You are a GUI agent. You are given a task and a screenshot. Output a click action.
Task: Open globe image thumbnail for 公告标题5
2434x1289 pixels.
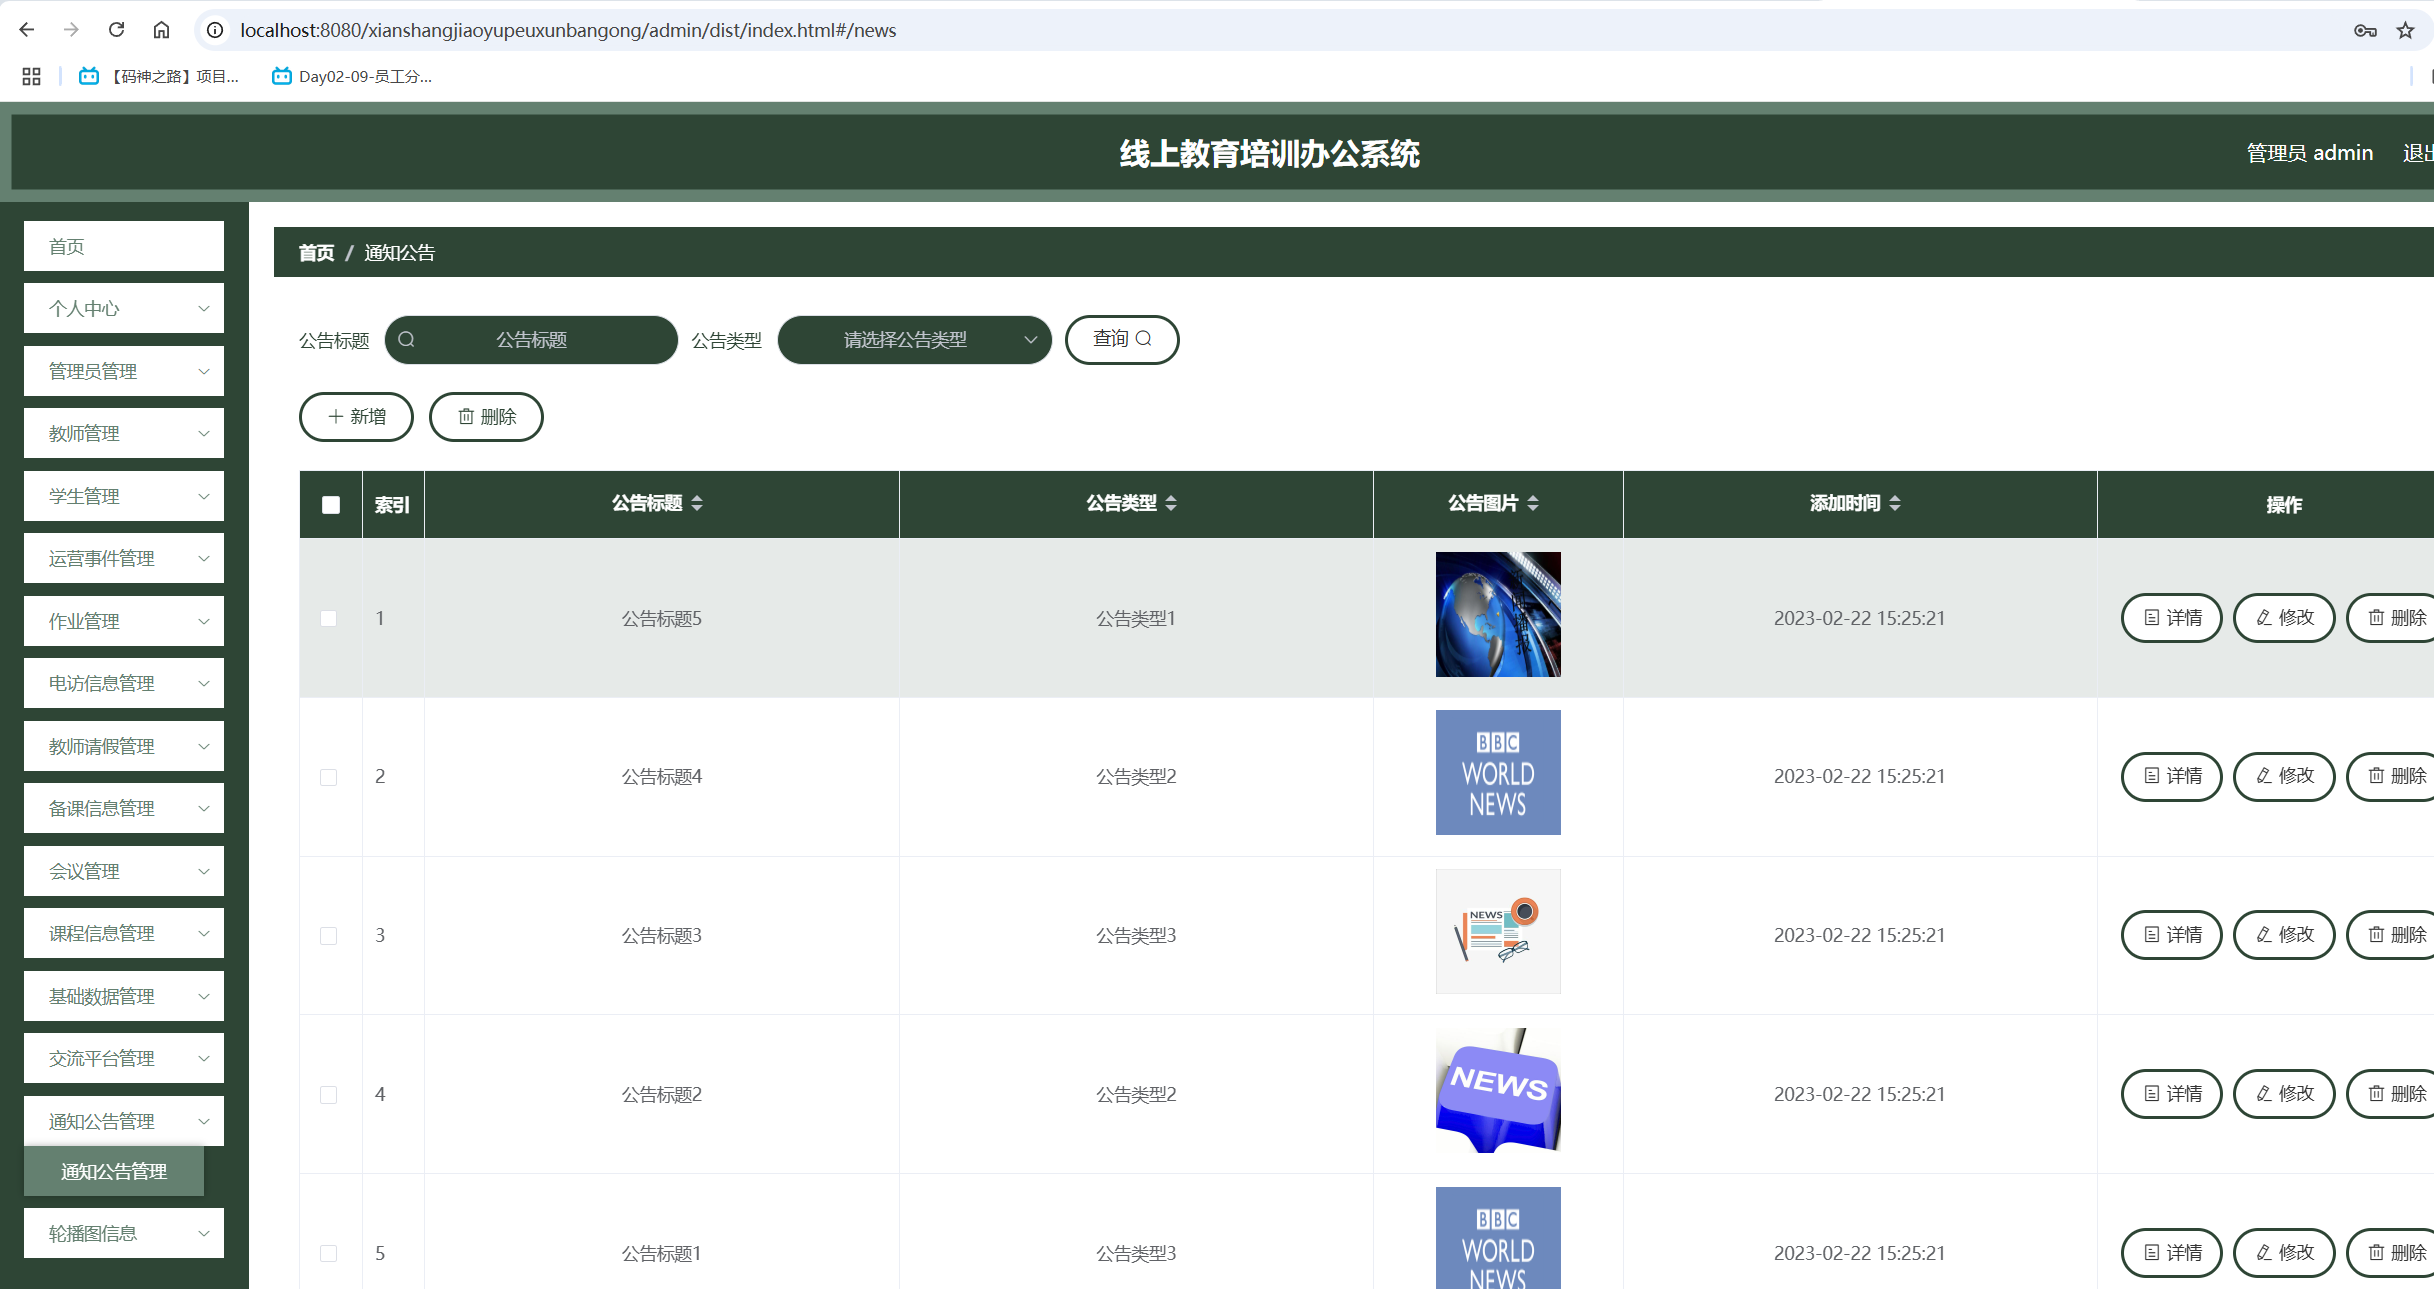[x=1498, y=614]
